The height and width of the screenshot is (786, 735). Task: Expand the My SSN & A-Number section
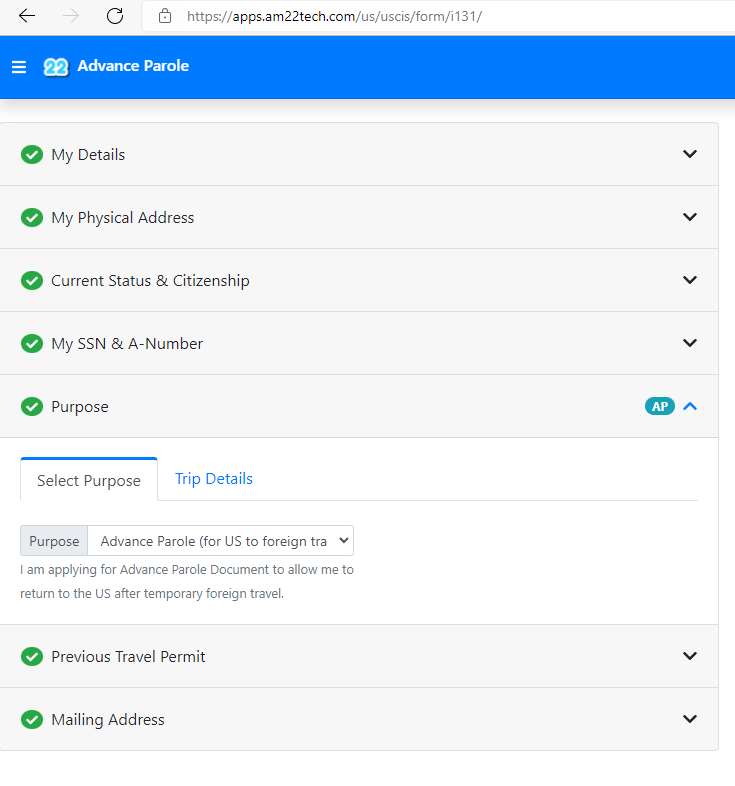690,343
